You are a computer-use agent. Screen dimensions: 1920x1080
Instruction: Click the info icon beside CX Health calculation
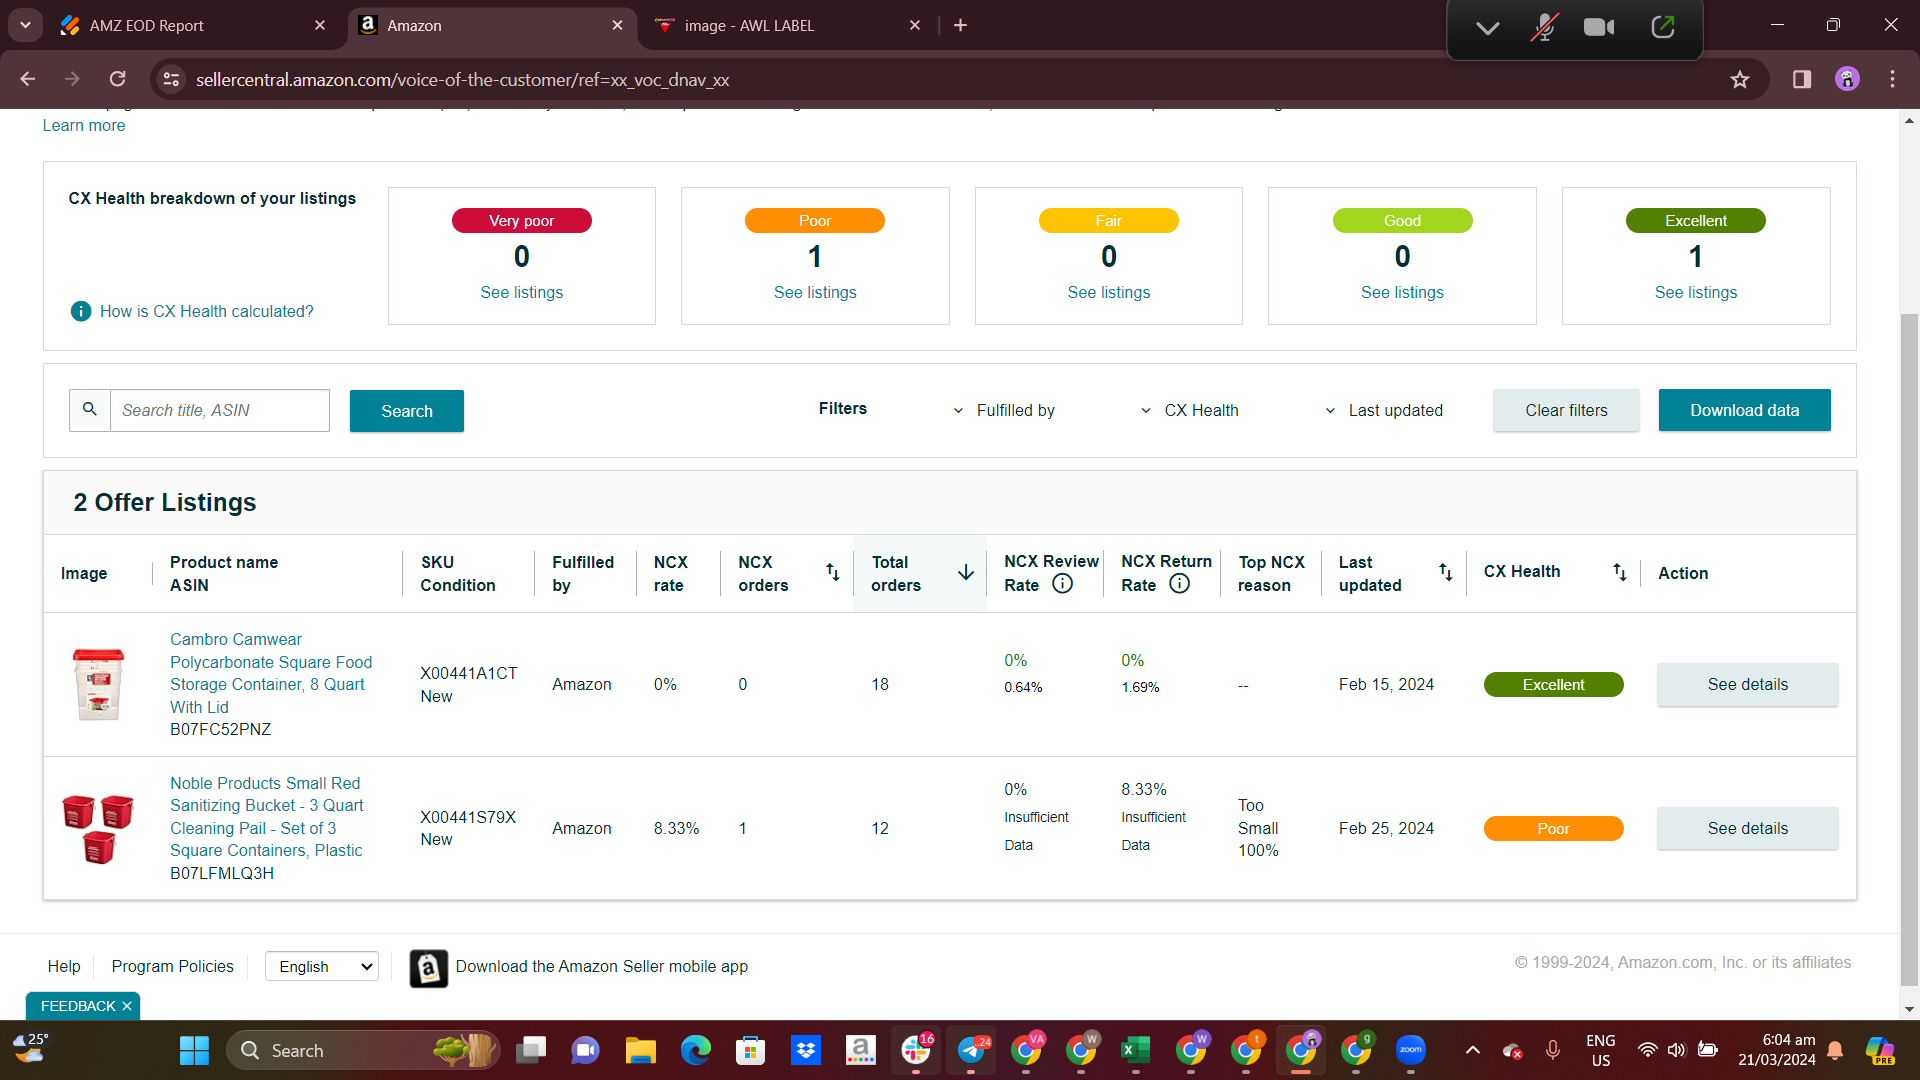(81, 311)
